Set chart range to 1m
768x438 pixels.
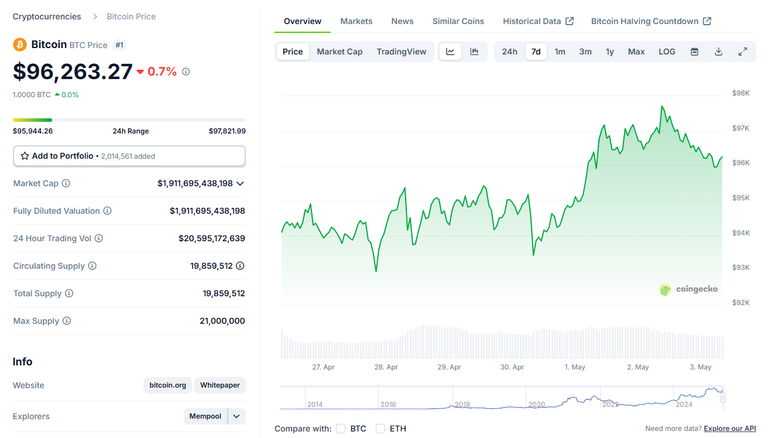pos(560,51)
